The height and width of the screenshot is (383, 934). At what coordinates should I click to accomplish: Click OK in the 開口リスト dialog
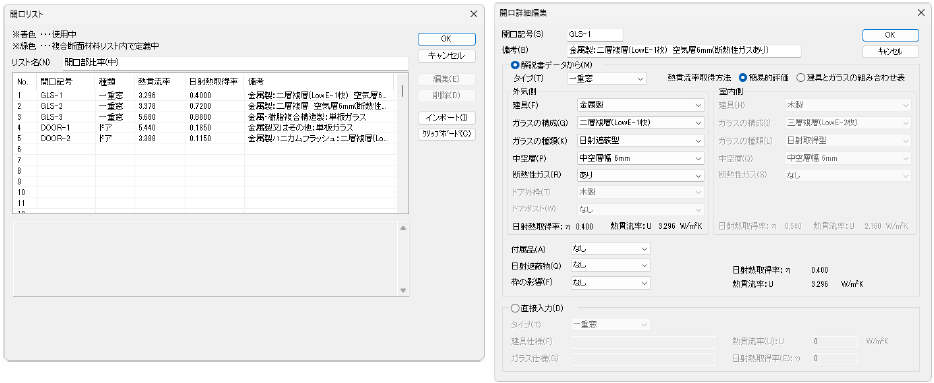click(447, 39)
